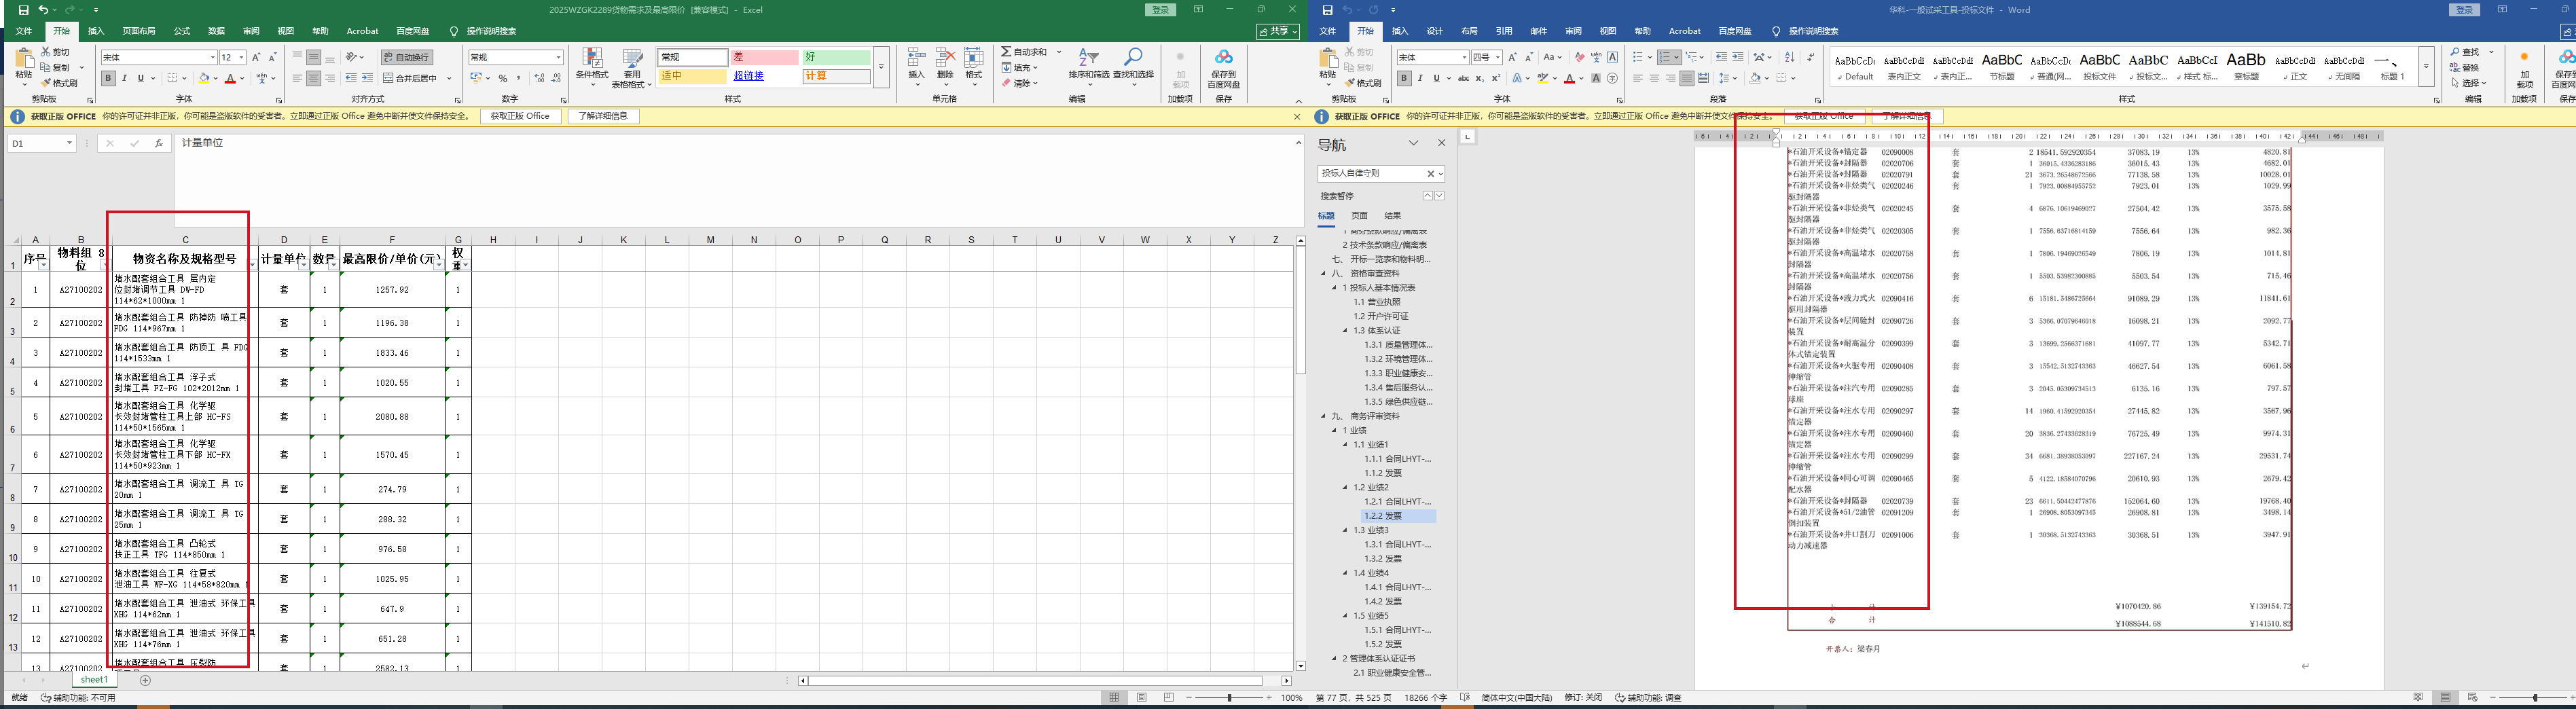Clear all formatting in Word
Viewport: 2576px width, 709px height.
pos(1579,57)
